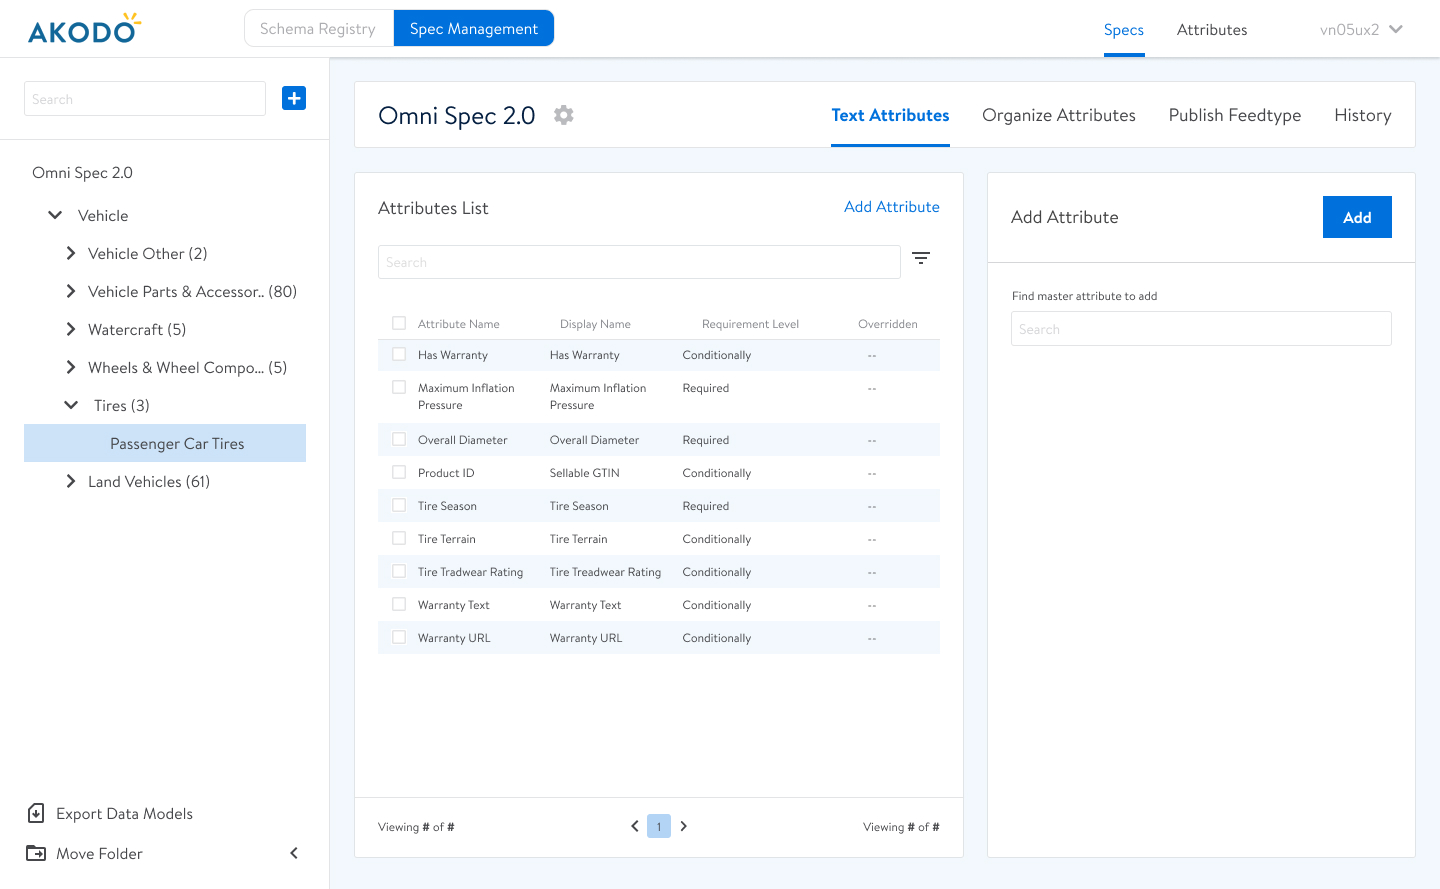Check Maximum Inflation Pressure row checkbox

pos(399,387)
